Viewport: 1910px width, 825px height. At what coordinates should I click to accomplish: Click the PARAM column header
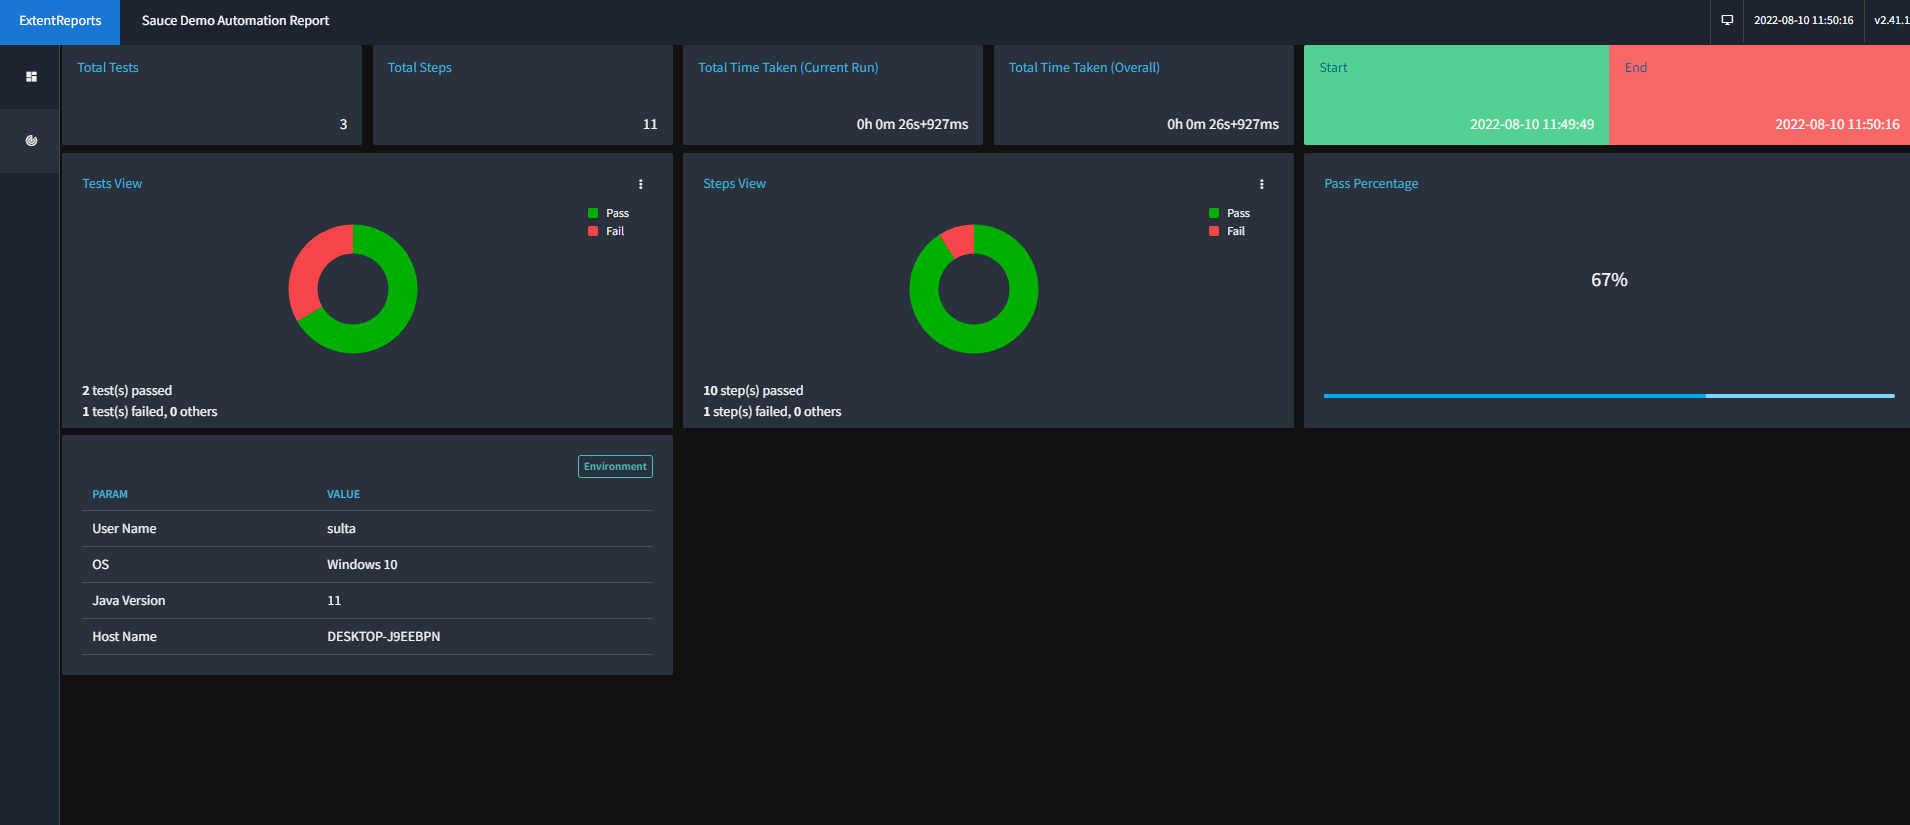tap(110, 494)
